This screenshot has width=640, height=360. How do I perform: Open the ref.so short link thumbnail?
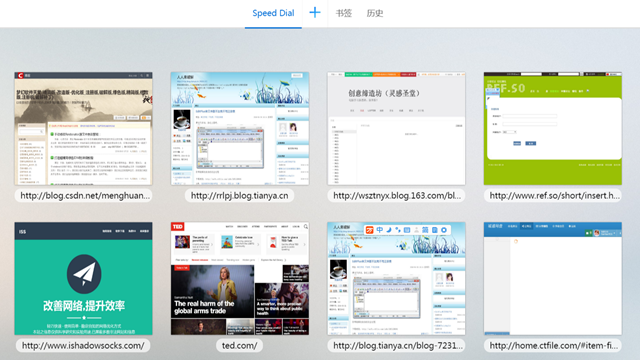553,129
